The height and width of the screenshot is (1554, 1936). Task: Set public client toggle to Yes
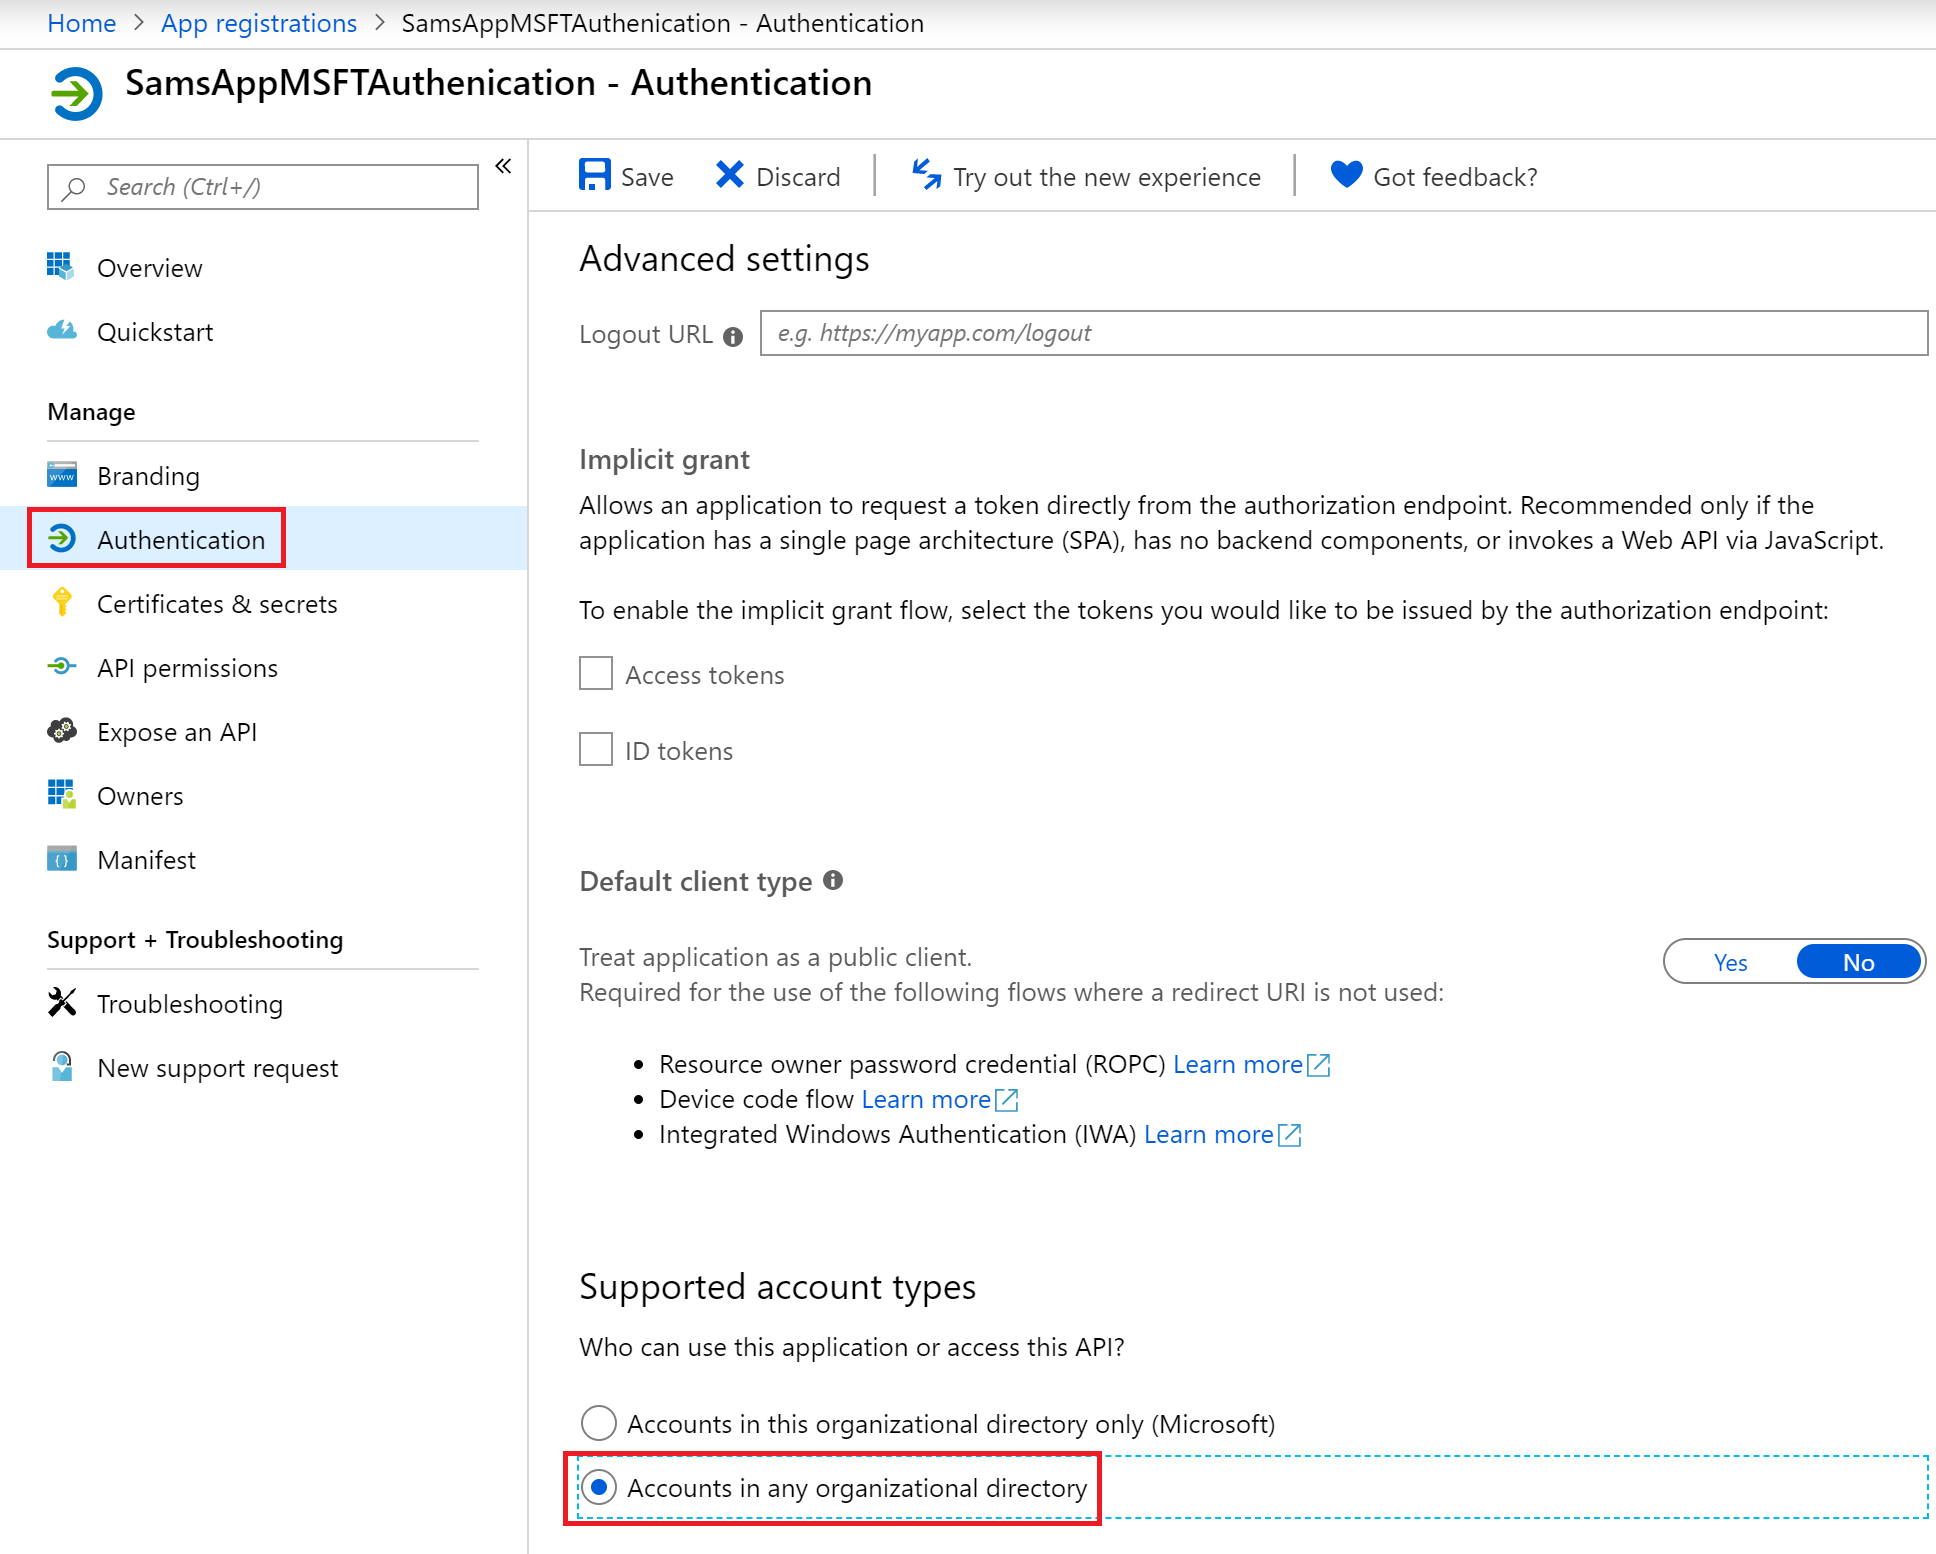[1730, 962]
